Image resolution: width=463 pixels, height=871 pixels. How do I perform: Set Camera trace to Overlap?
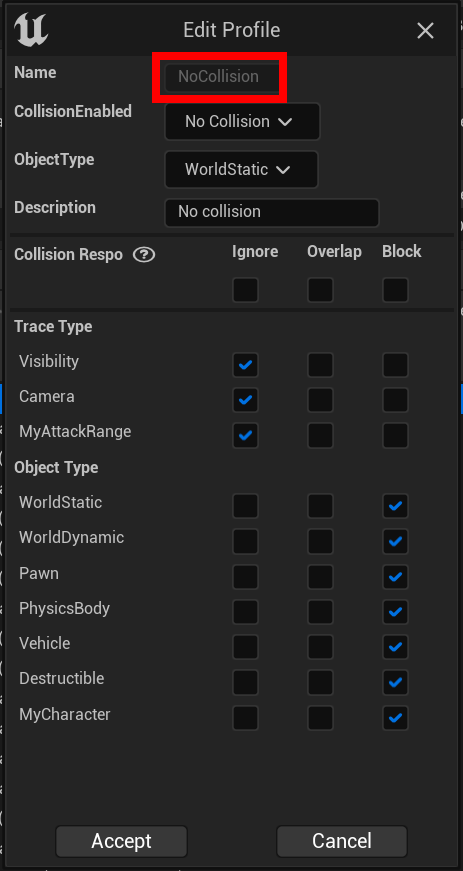pos(320,400)
